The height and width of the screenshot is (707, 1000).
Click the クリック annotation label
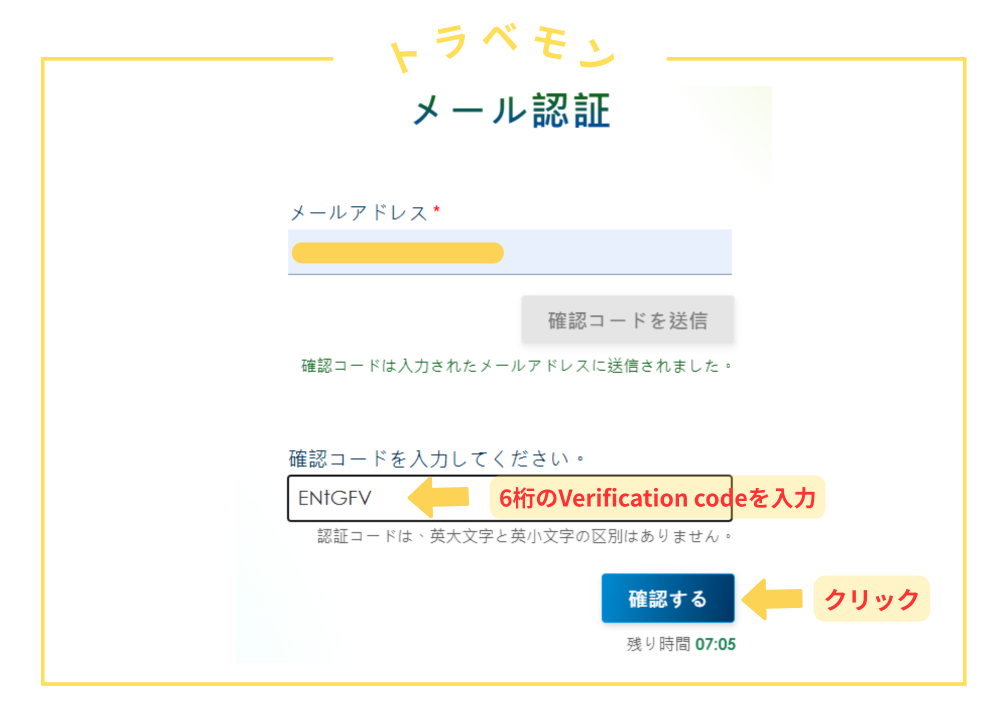(x=871, y=599)
